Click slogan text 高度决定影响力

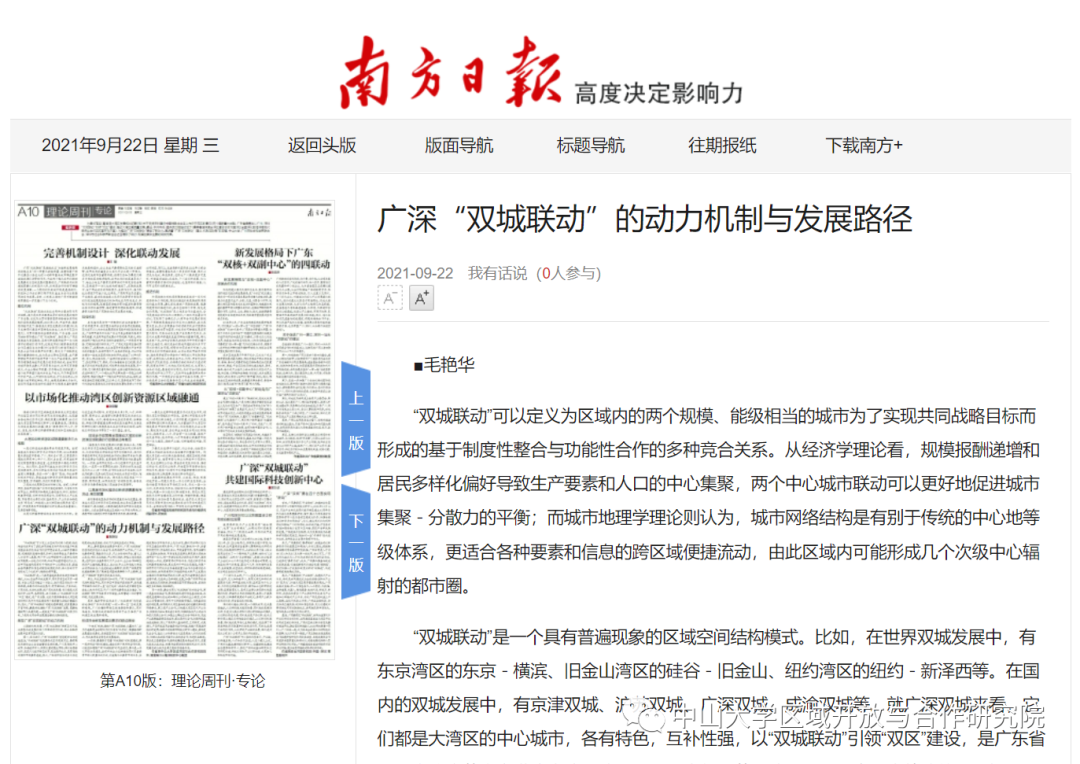coord(659,93)
